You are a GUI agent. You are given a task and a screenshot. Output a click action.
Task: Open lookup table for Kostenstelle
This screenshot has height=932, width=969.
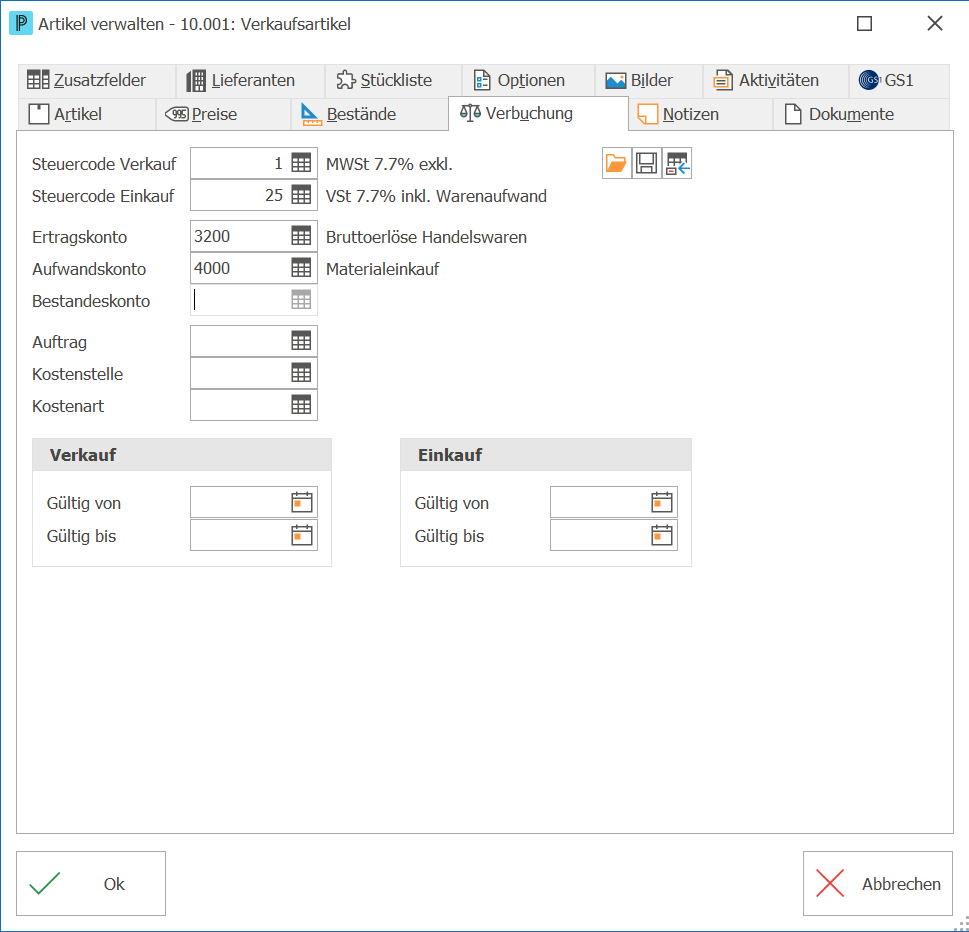pyautogui.click(x=301, y=373)
